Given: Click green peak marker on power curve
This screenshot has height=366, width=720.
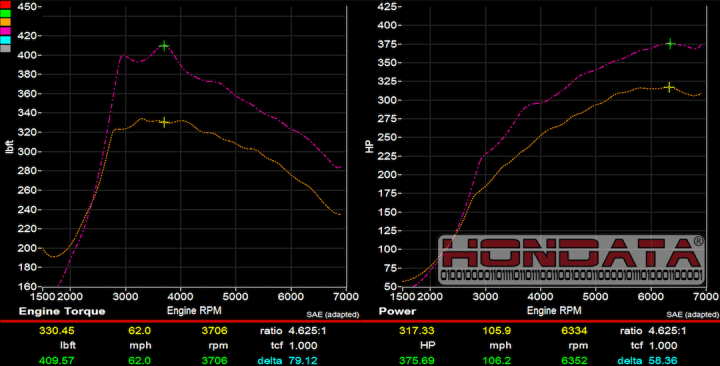Looking at the screenshot, I should click(670, 44).
